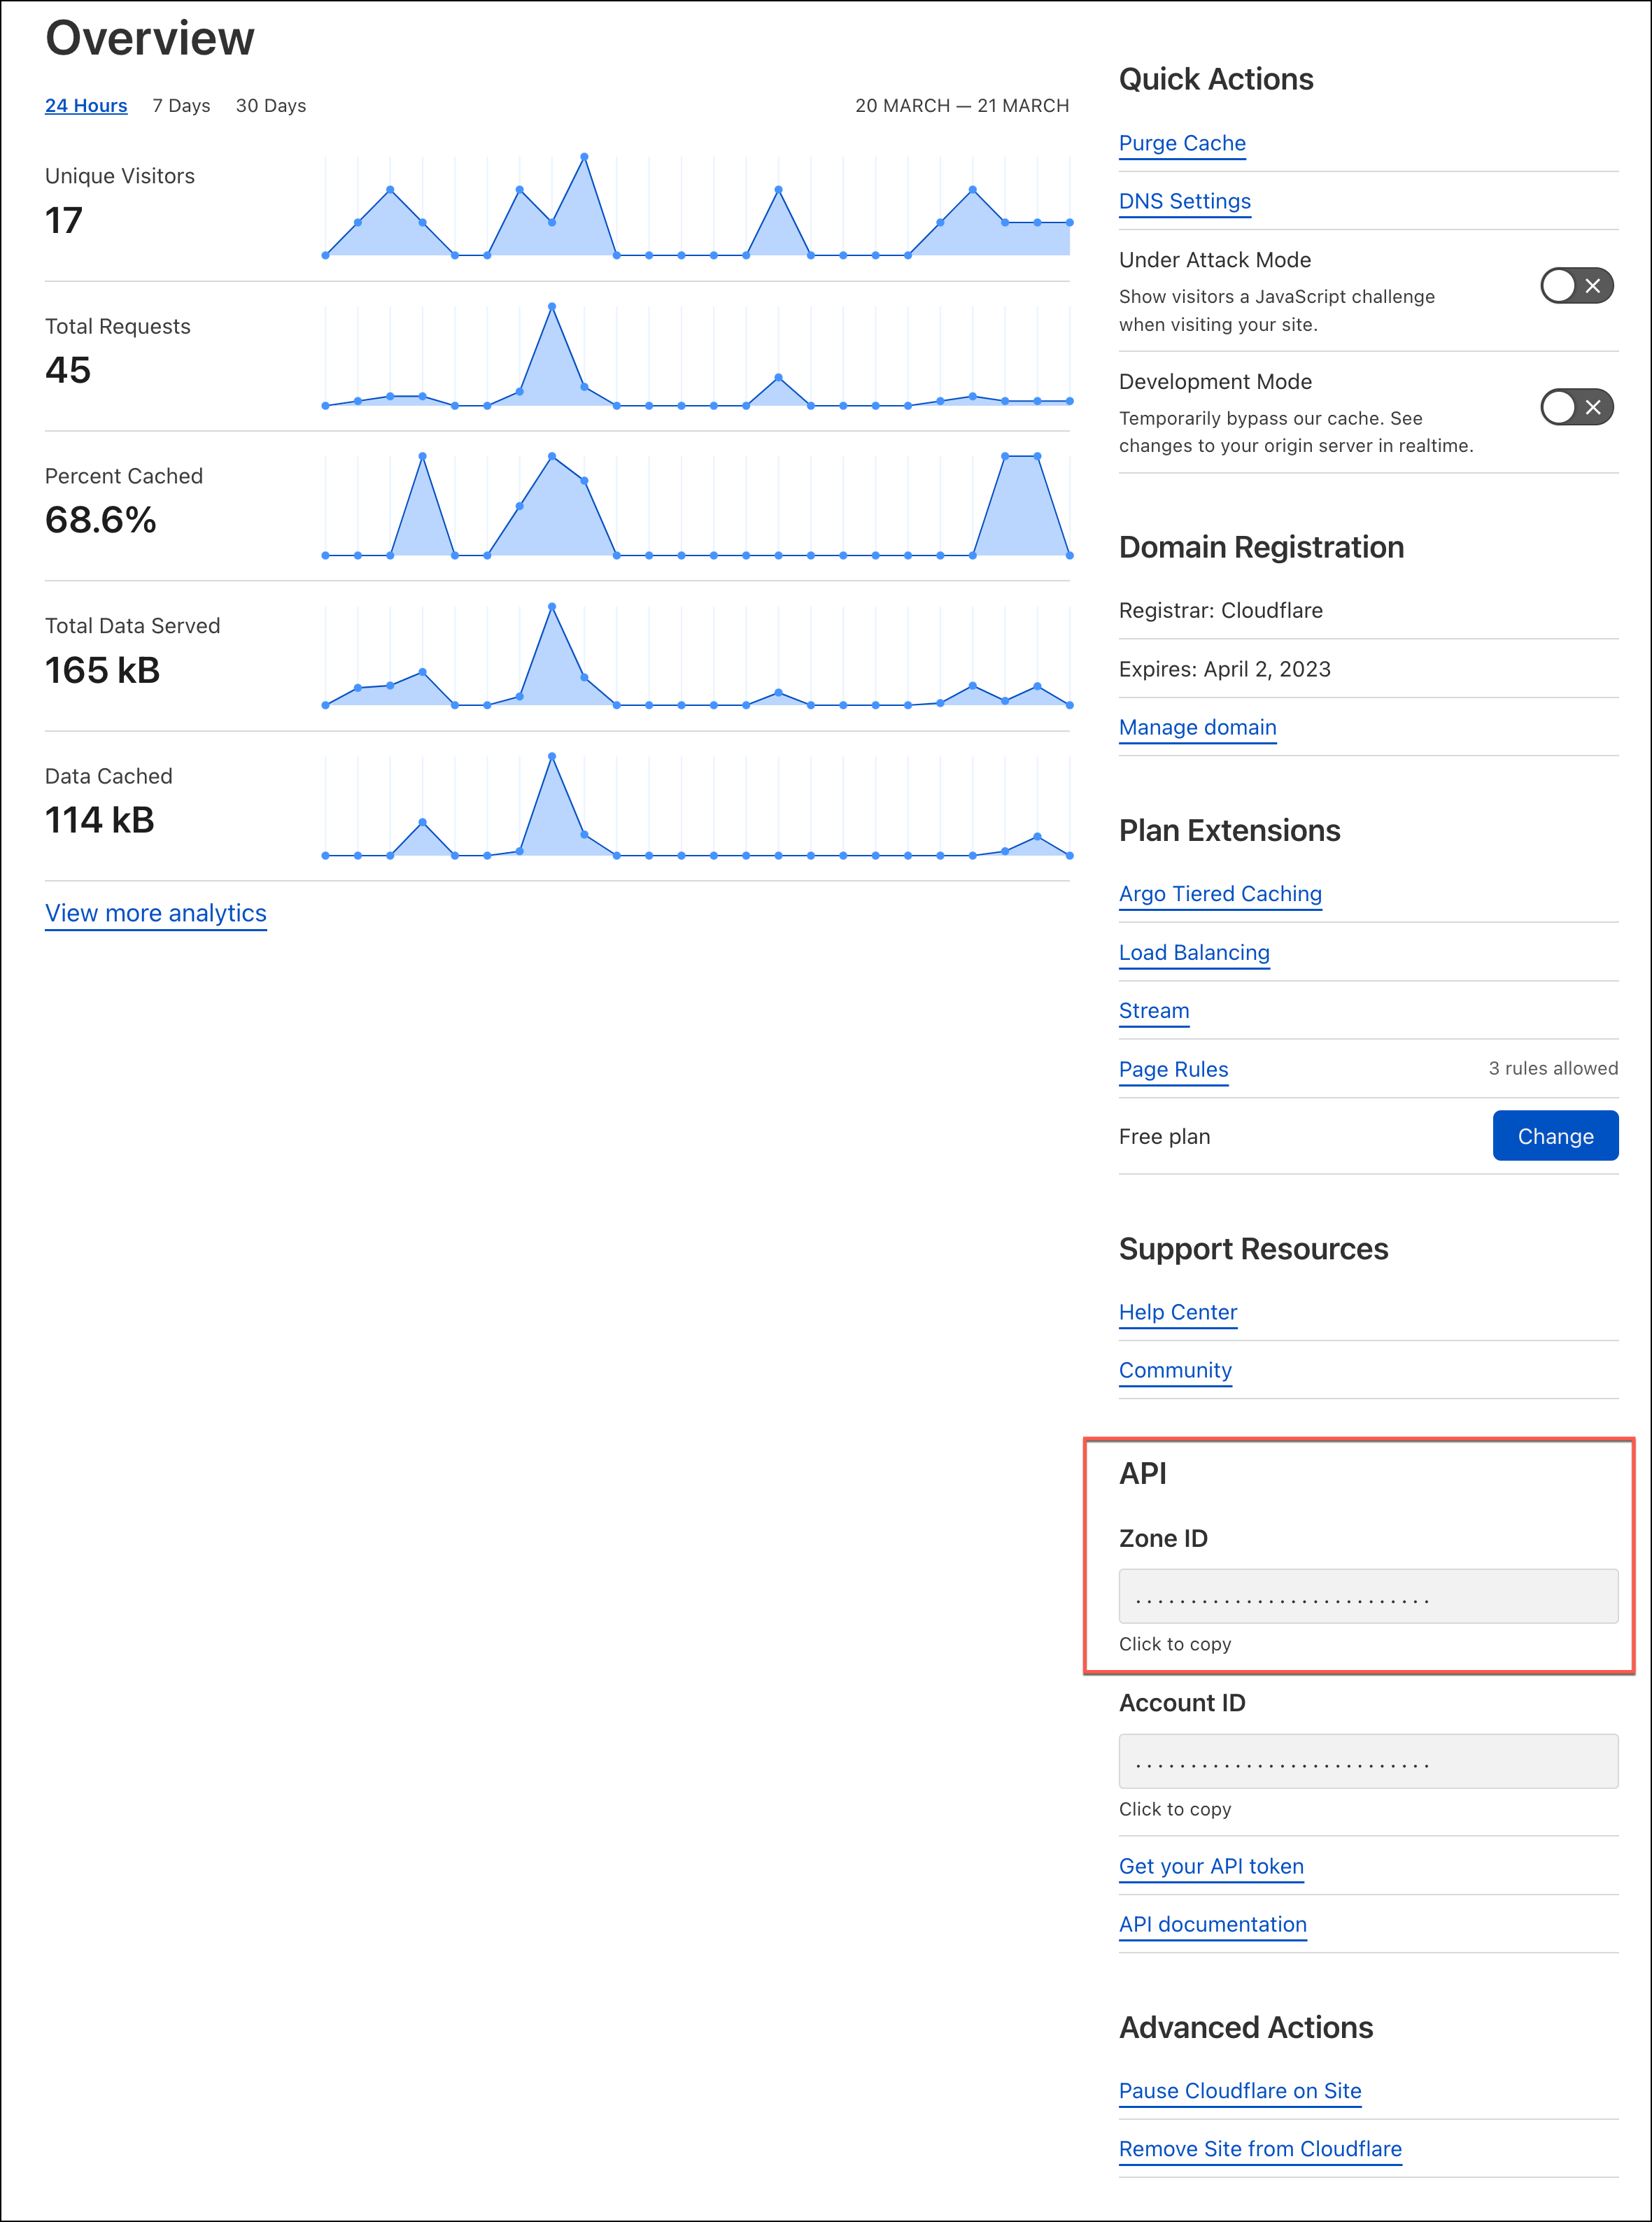This screenshot has width=1652, height=2222.
Task: Open Manage domain
Action: 1197,727
